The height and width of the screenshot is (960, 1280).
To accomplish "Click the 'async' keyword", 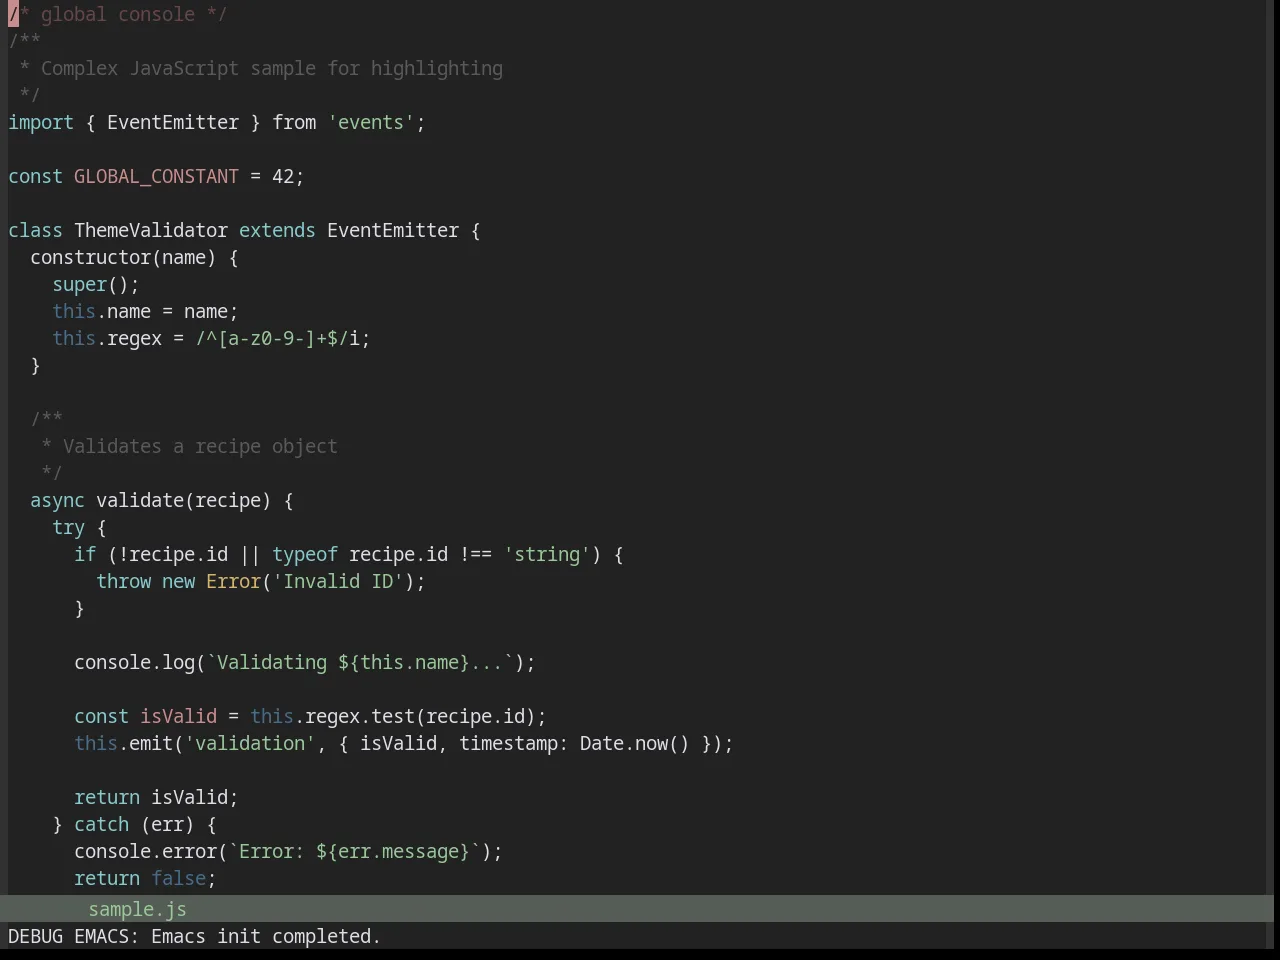I will pos(57,500).
